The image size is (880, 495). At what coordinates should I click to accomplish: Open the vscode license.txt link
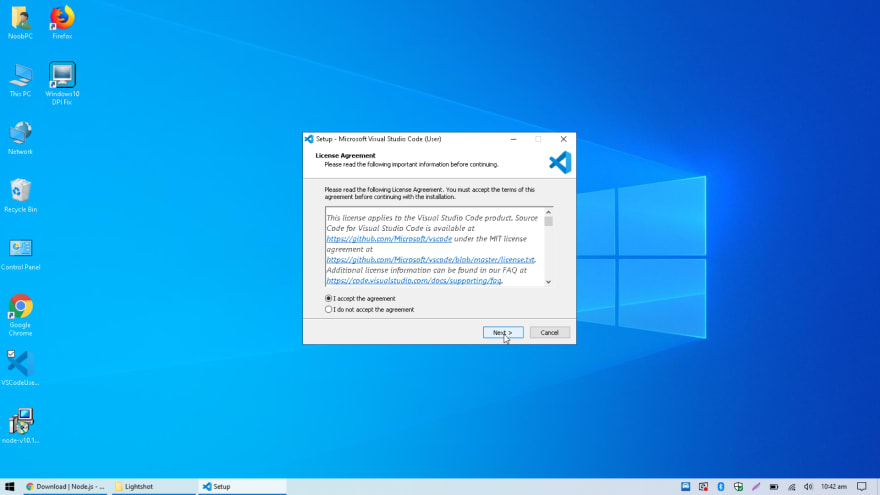point(430,259)
